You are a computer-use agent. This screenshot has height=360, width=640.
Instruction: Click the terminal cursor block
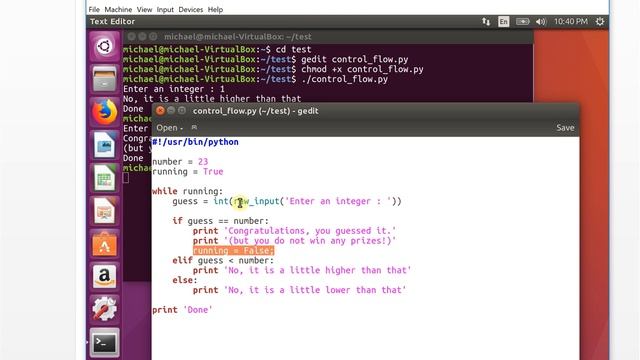(126, 178)
